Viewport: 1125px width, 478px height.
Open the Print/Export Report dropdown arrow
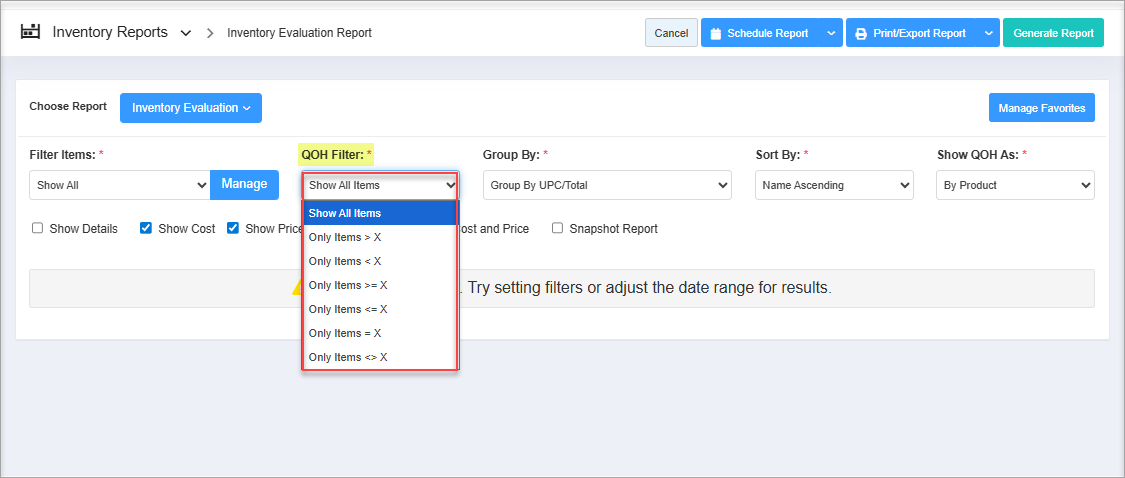coord(988,33)
